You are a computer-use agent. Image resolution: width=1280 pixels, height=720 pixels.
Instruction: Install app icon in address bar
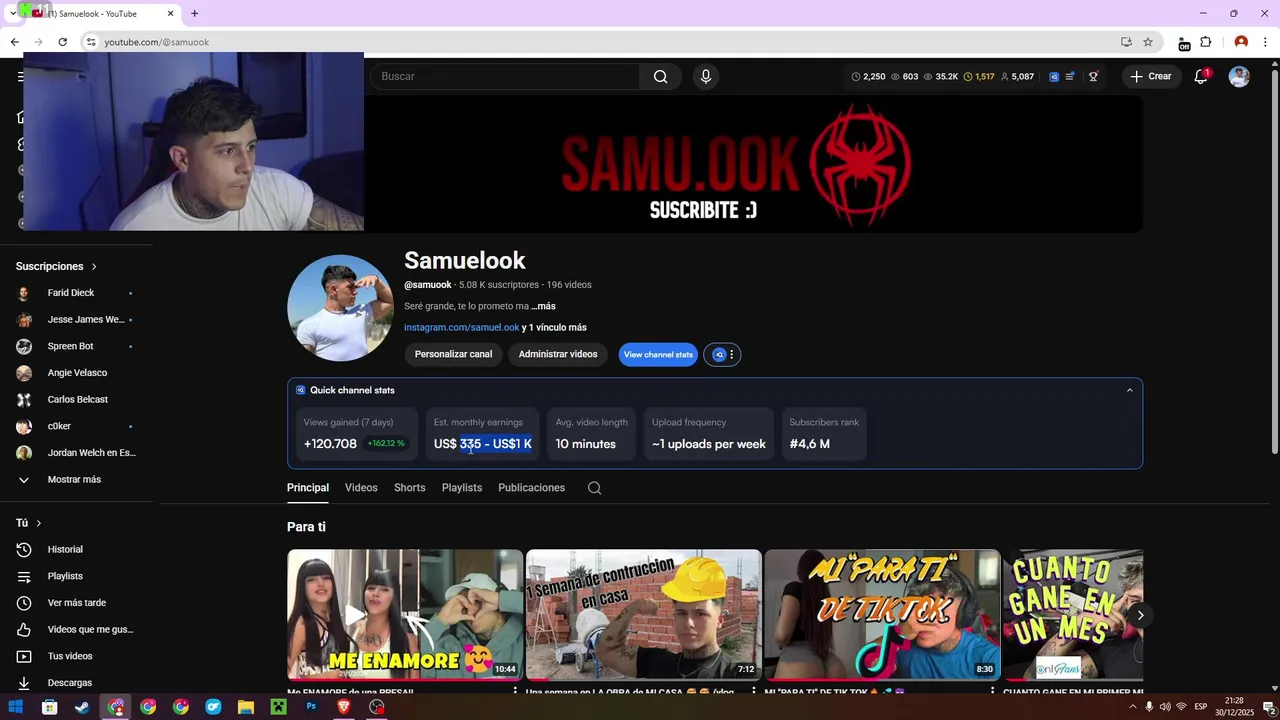click(x=1126, y=42)
